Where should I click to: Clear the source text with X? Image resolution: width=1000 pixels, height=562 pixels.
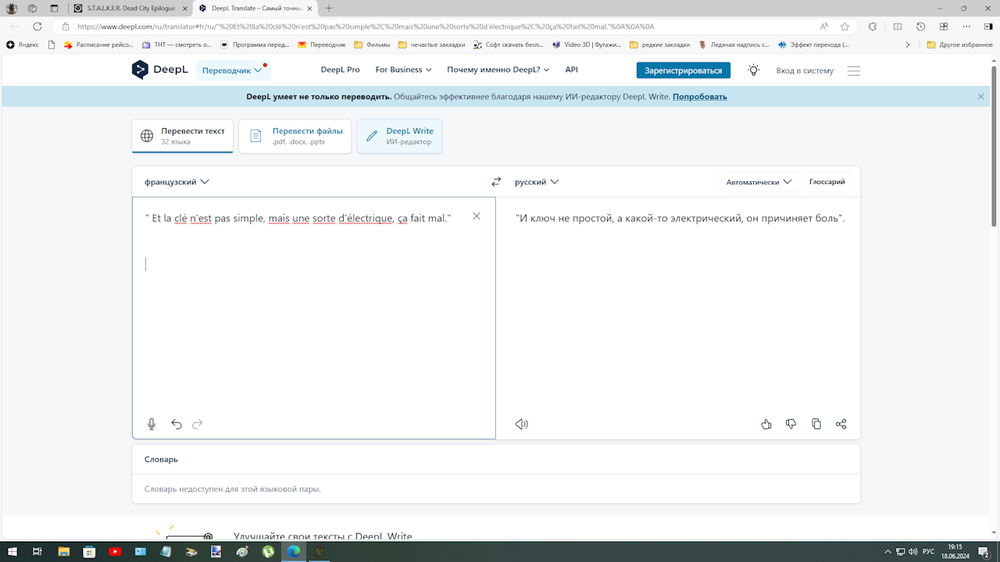[x=476, y=216]
